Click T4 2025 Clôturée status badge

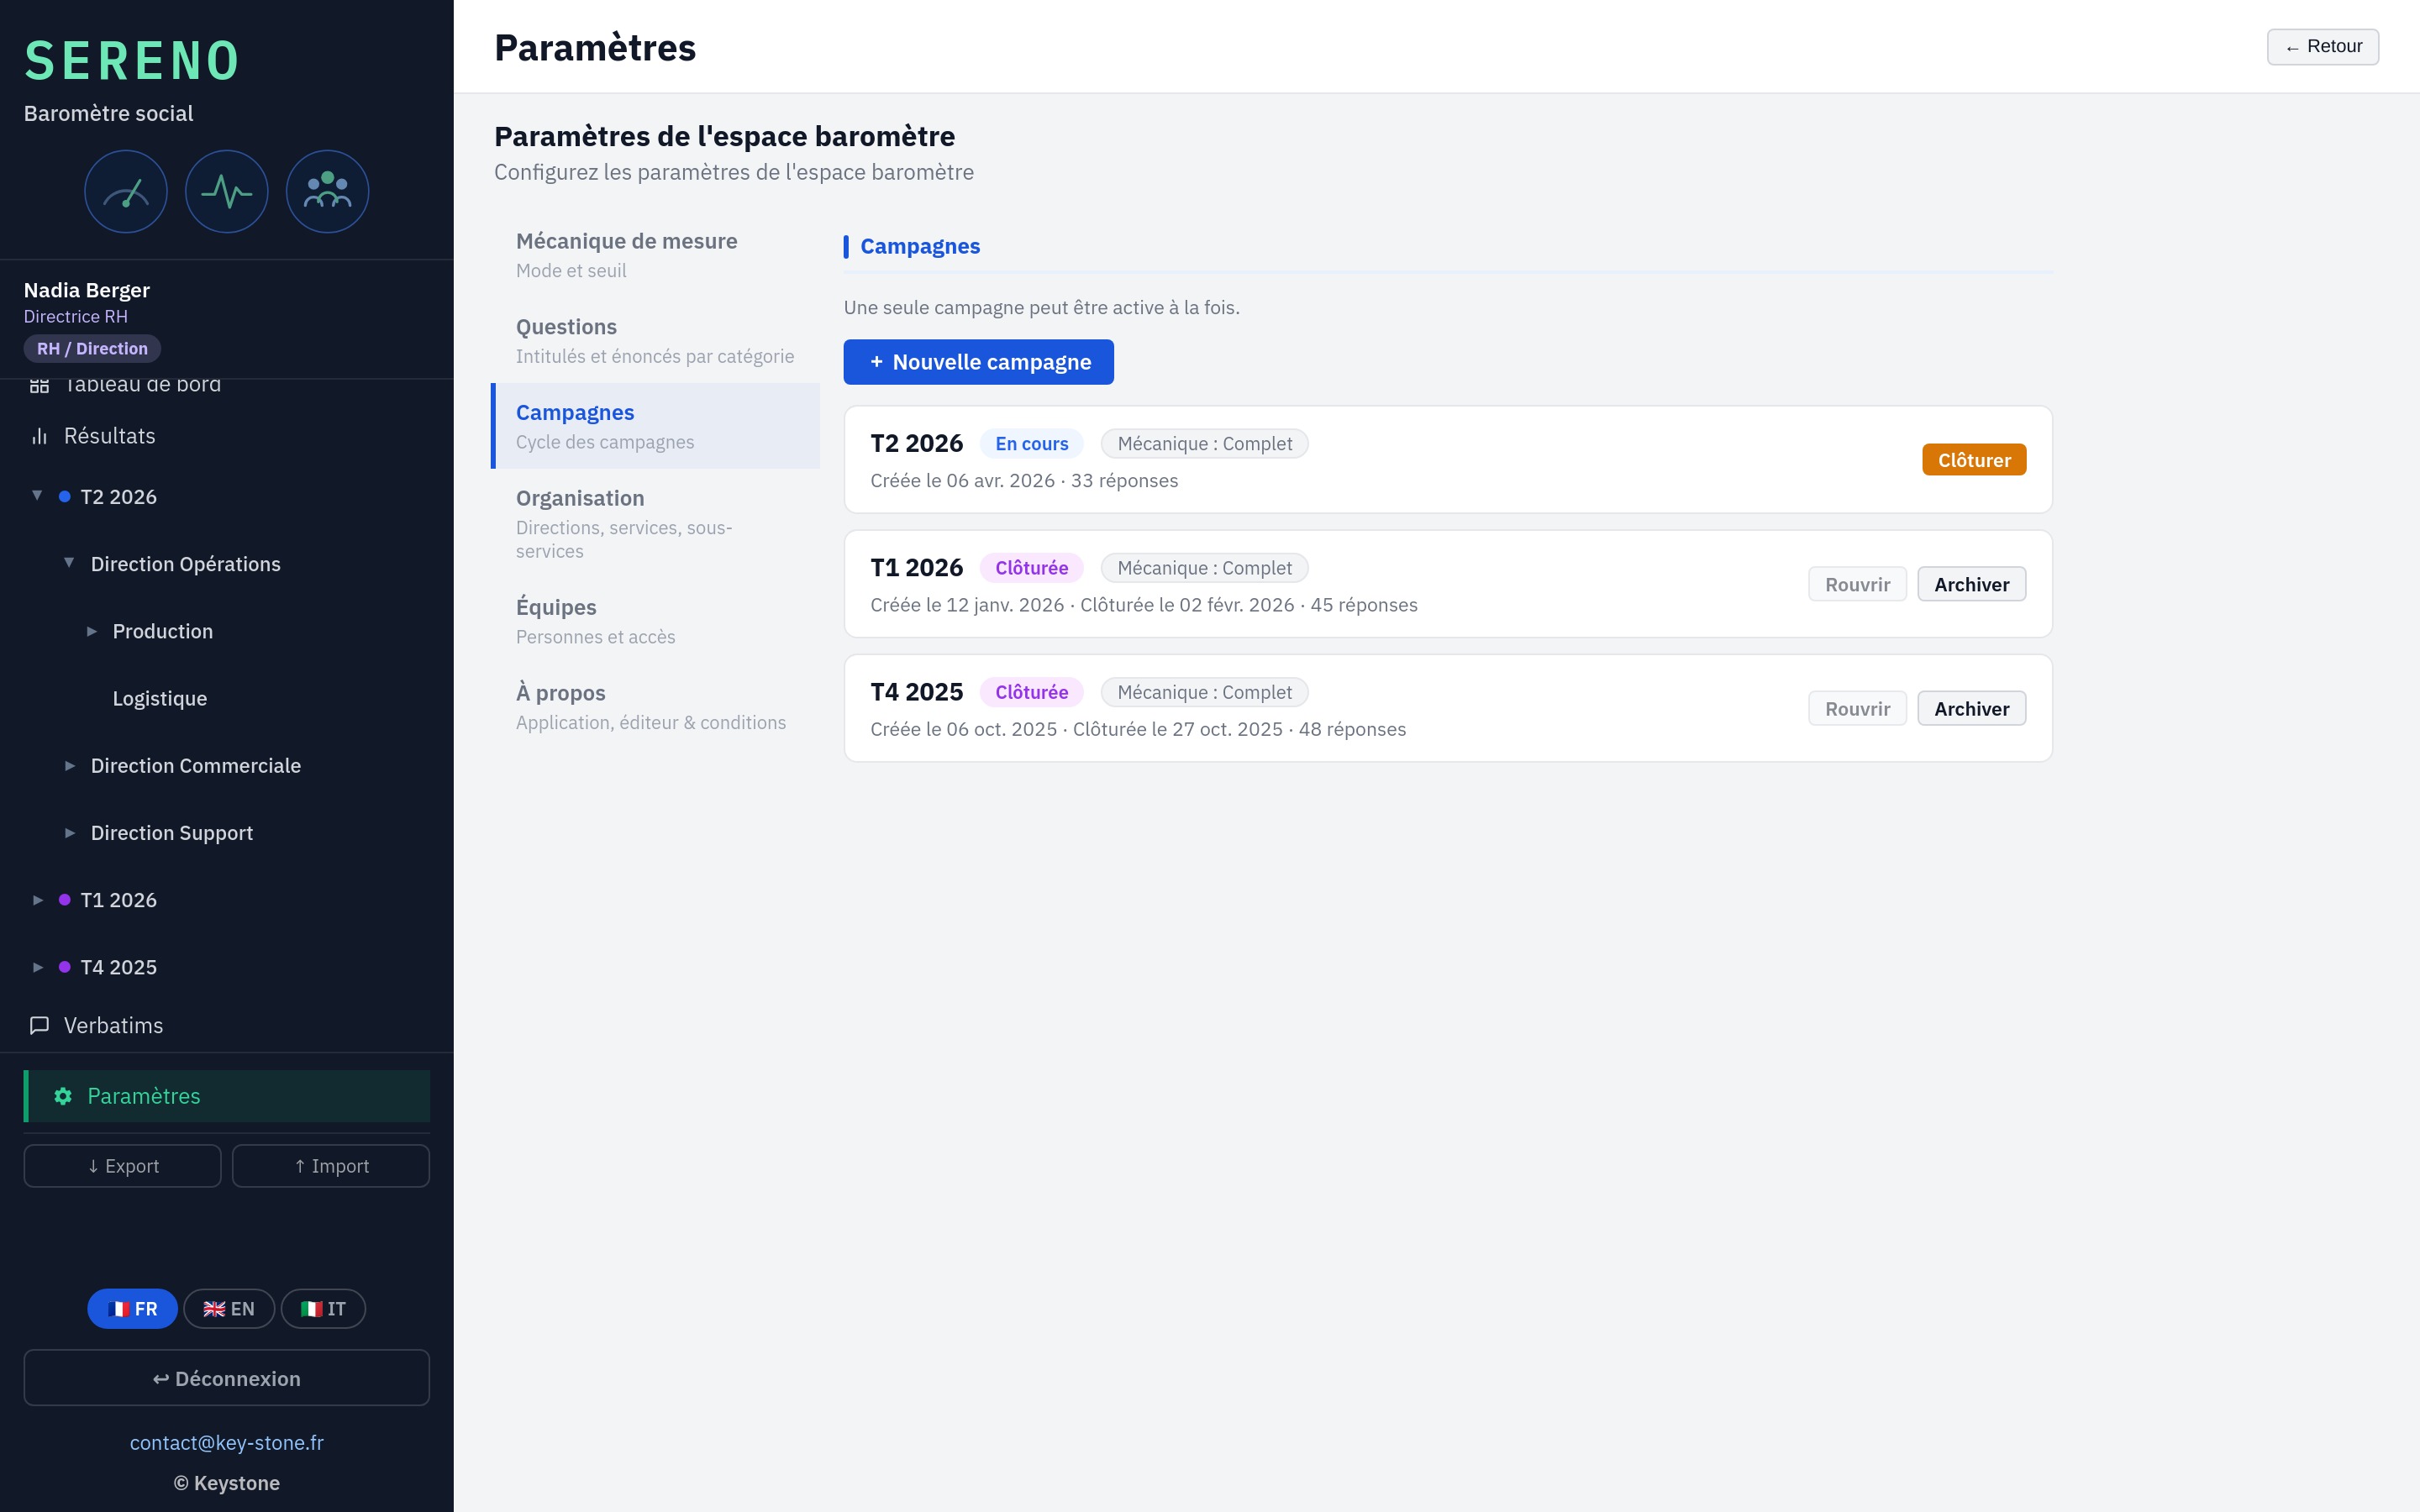tap(1031, 692)
